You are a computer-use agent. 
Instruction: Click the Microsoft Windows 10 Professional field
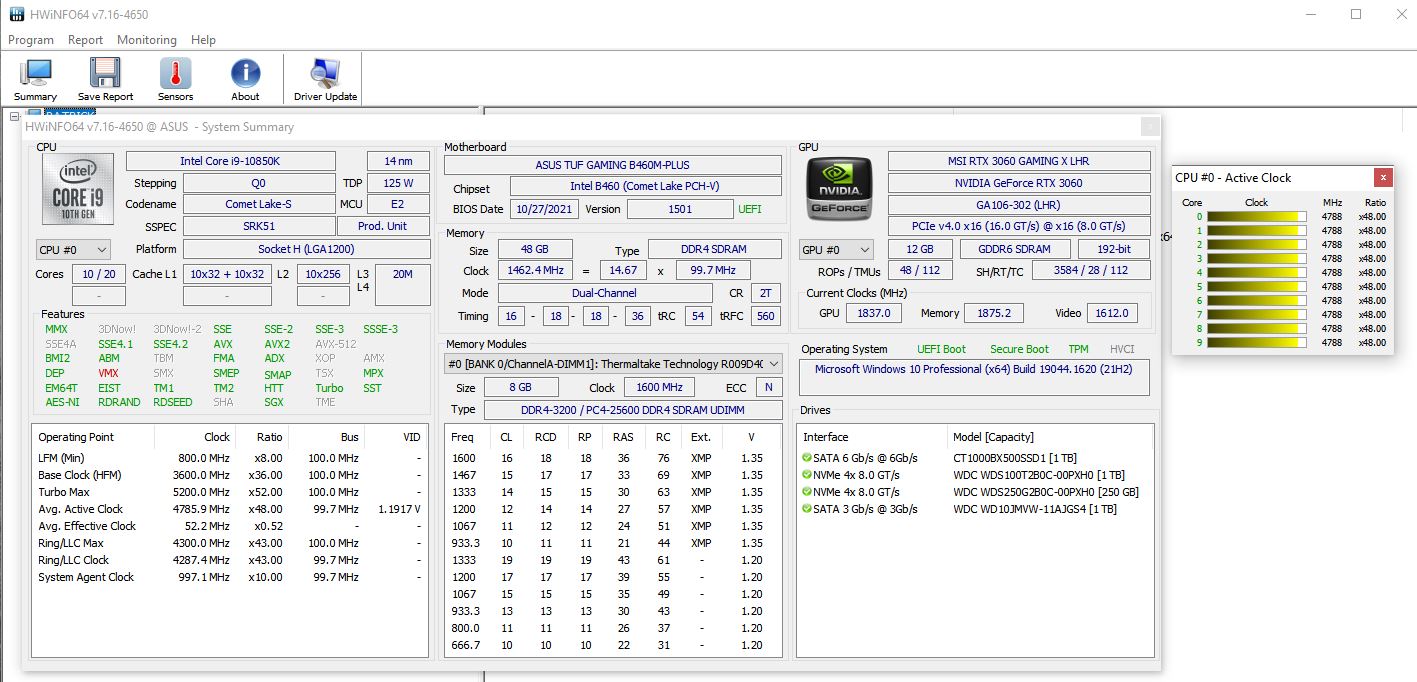tap(974, 377)
